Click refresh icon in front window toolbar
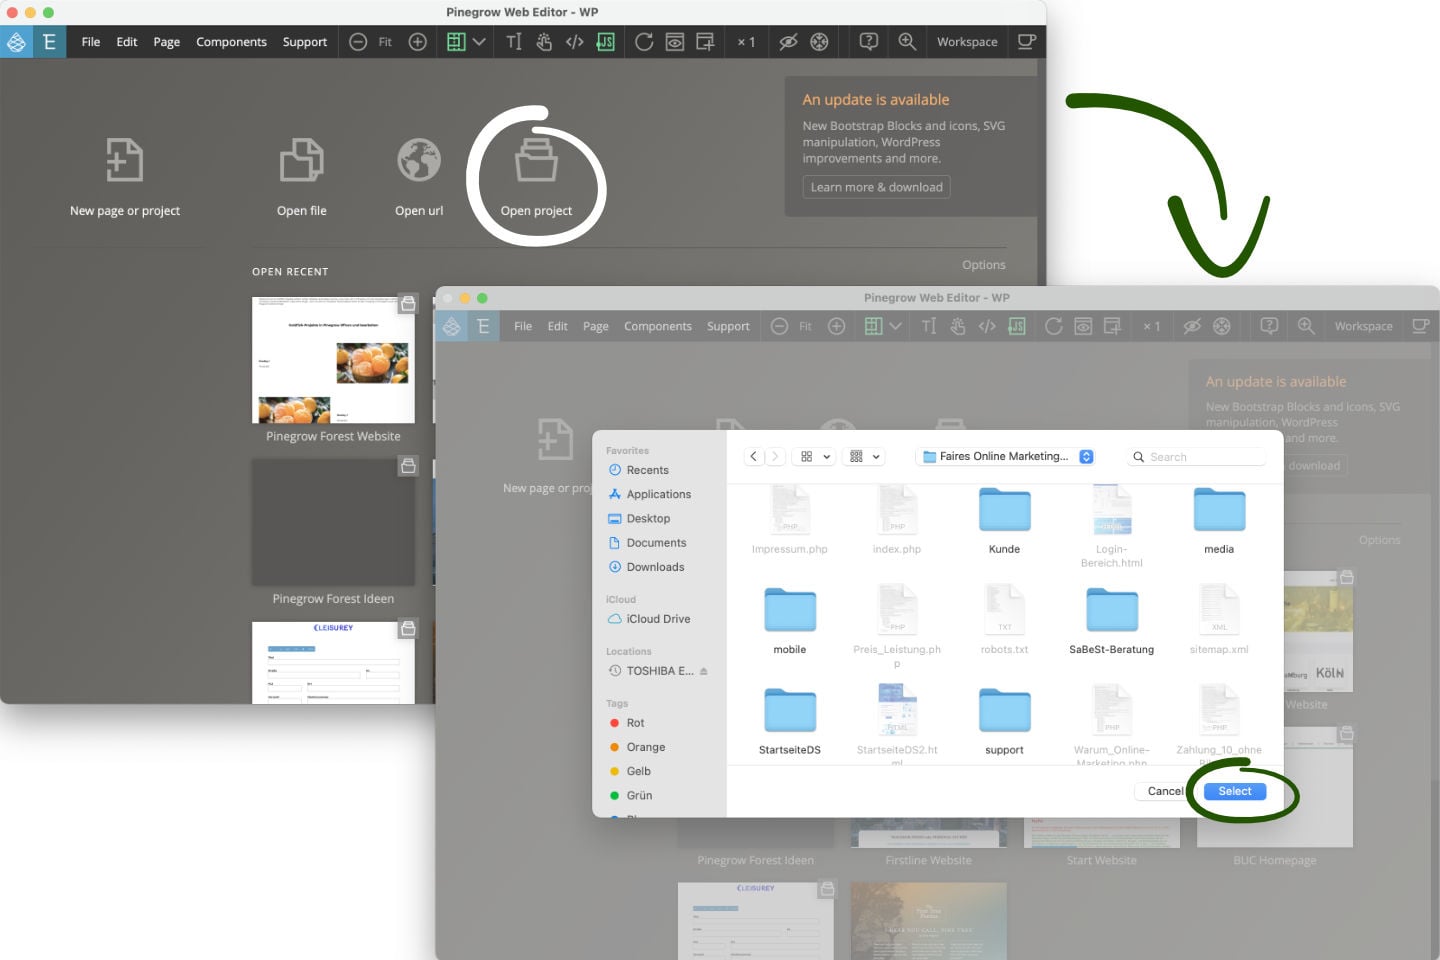 [1053, 326]
